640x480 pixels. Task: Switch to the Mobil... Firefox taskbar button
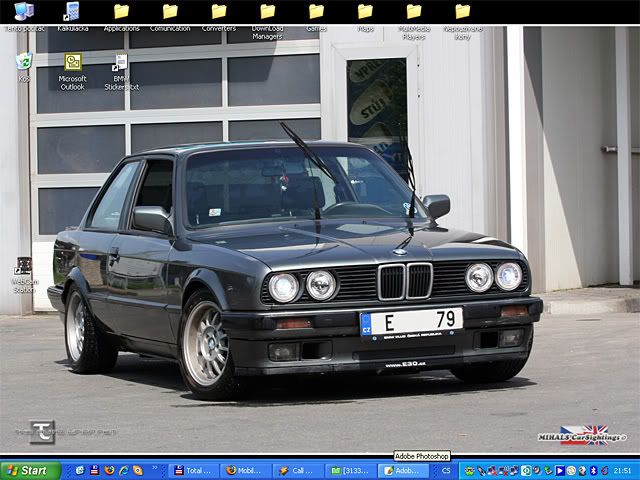246,471
